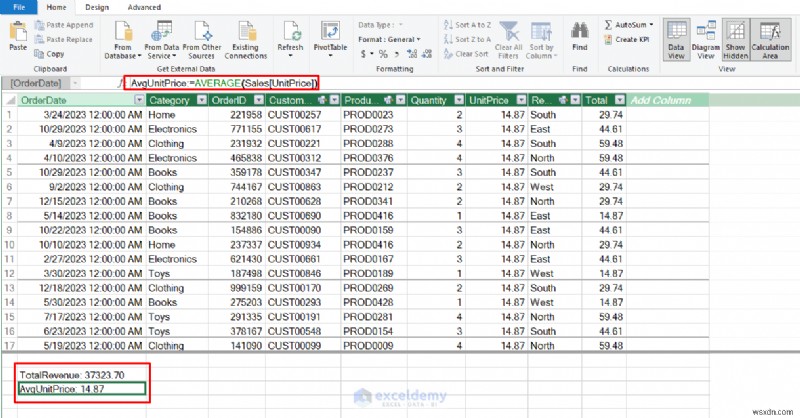Click OrderID cell 231932
Viewport: 800px width, 418px height.
click(237, 143)
